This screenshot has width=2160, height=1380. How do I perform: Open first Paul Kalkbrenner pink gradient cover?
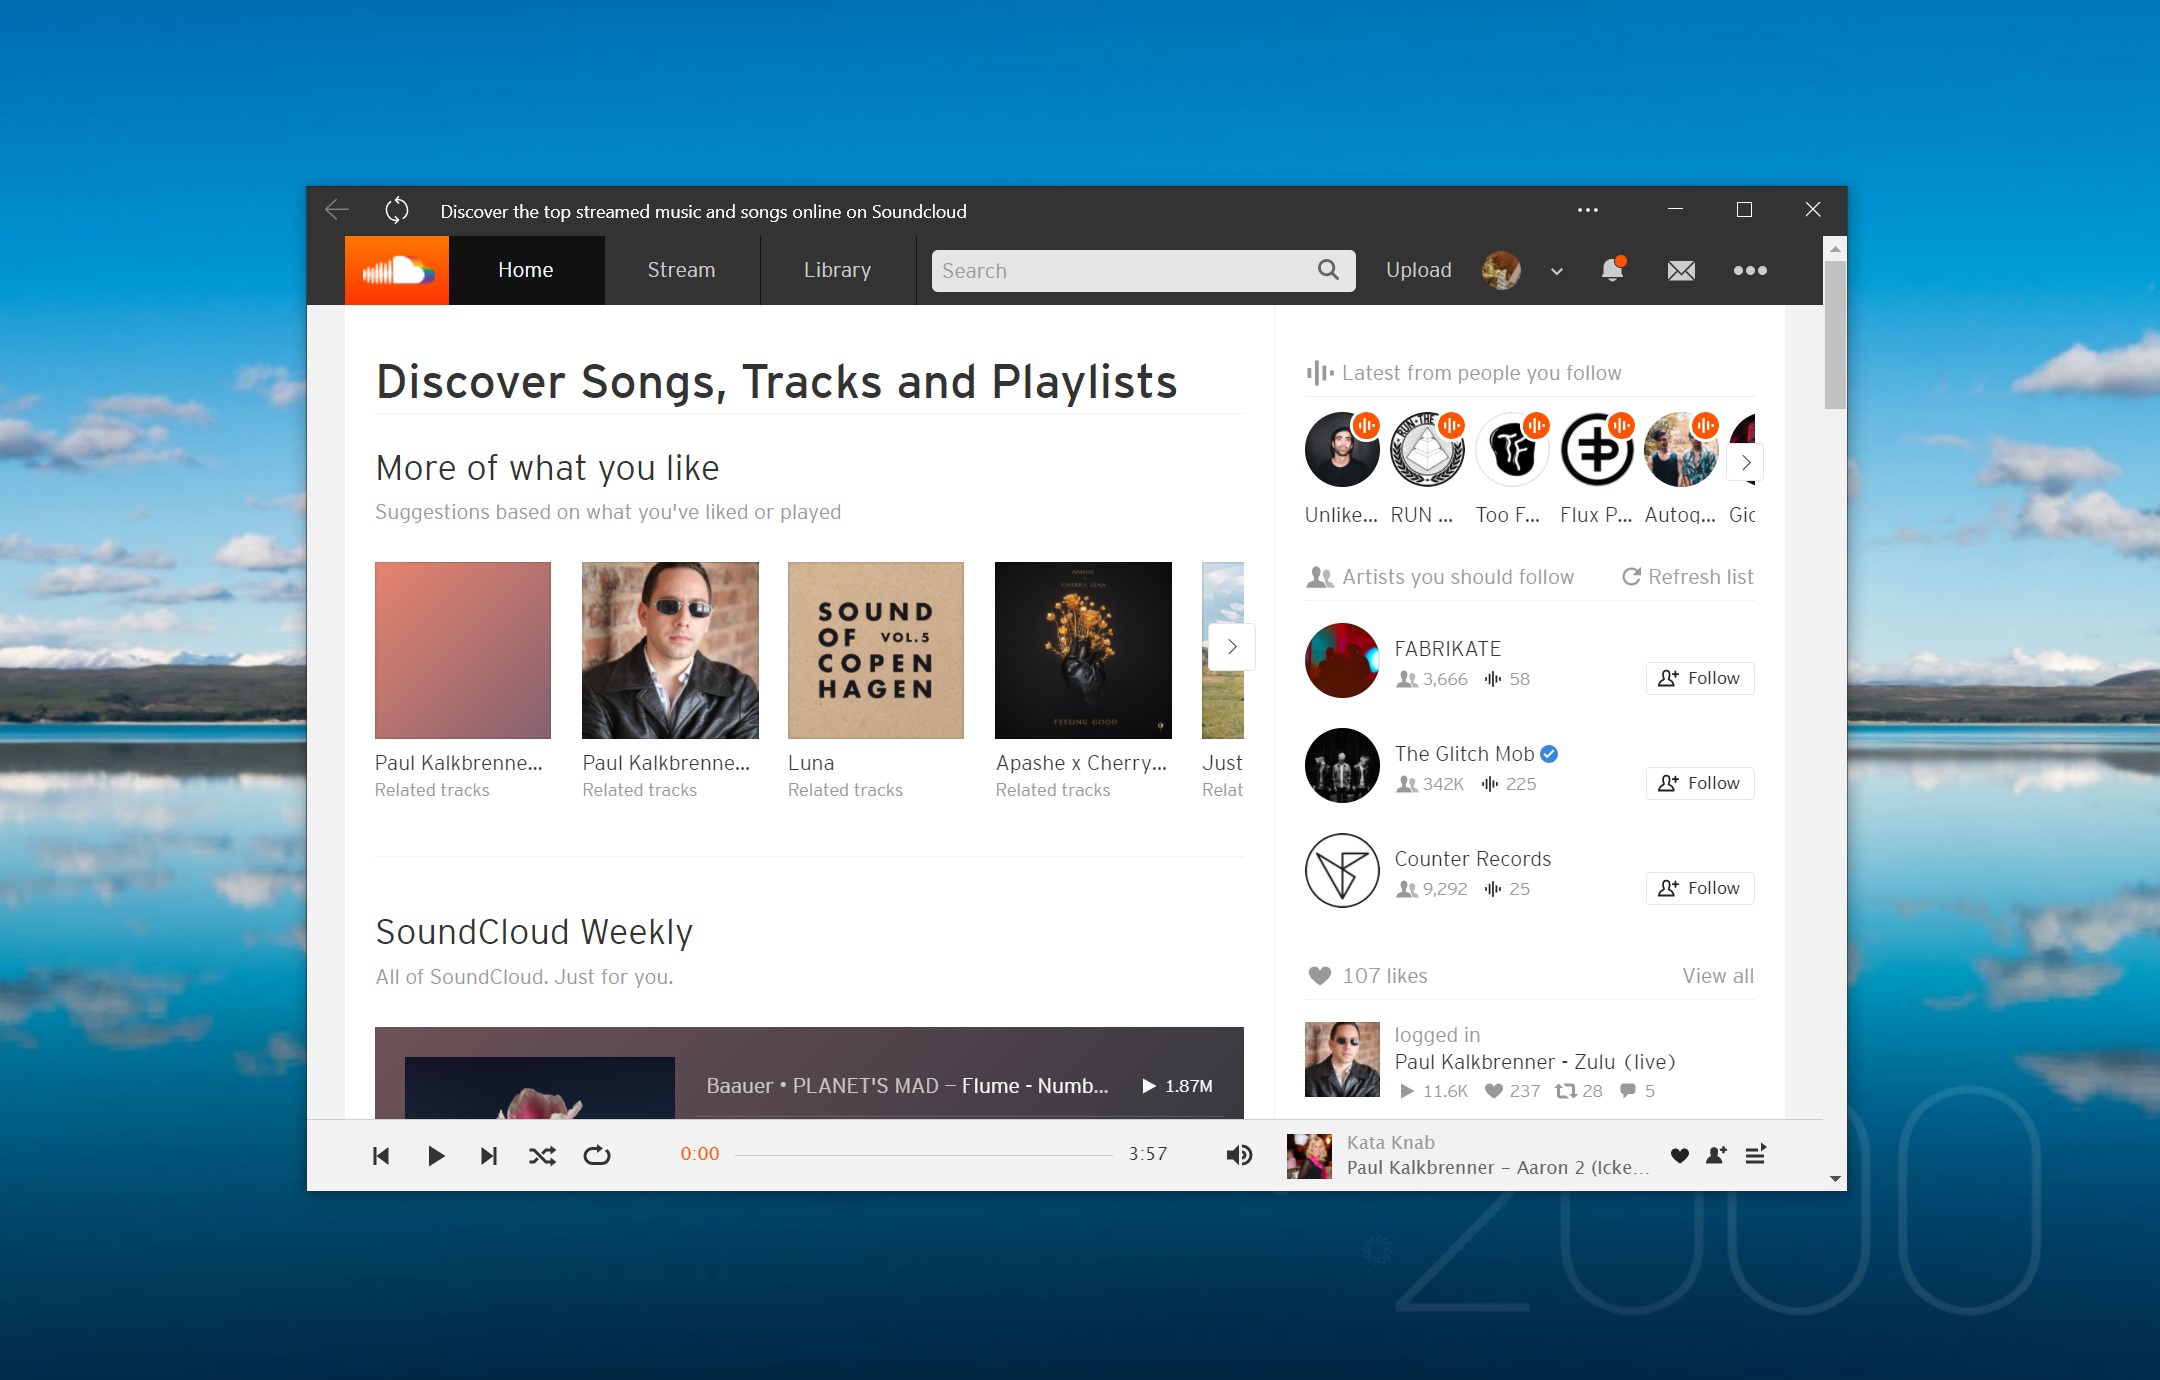463,650
